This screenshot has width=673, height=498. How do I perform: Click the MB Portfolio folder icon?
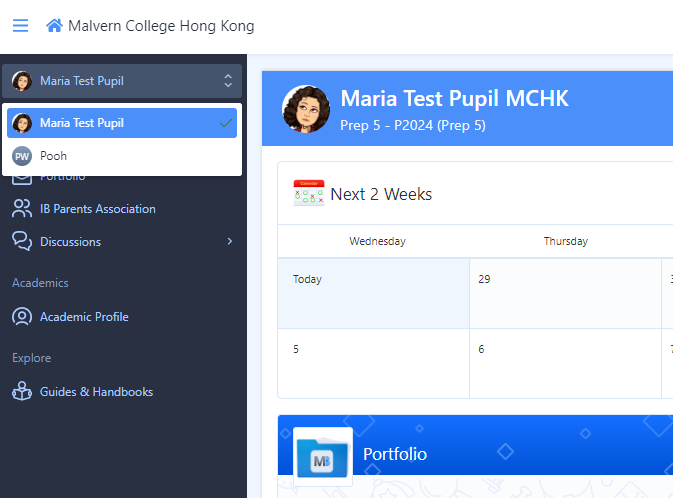pyautogui.click(x=323, y=457)
